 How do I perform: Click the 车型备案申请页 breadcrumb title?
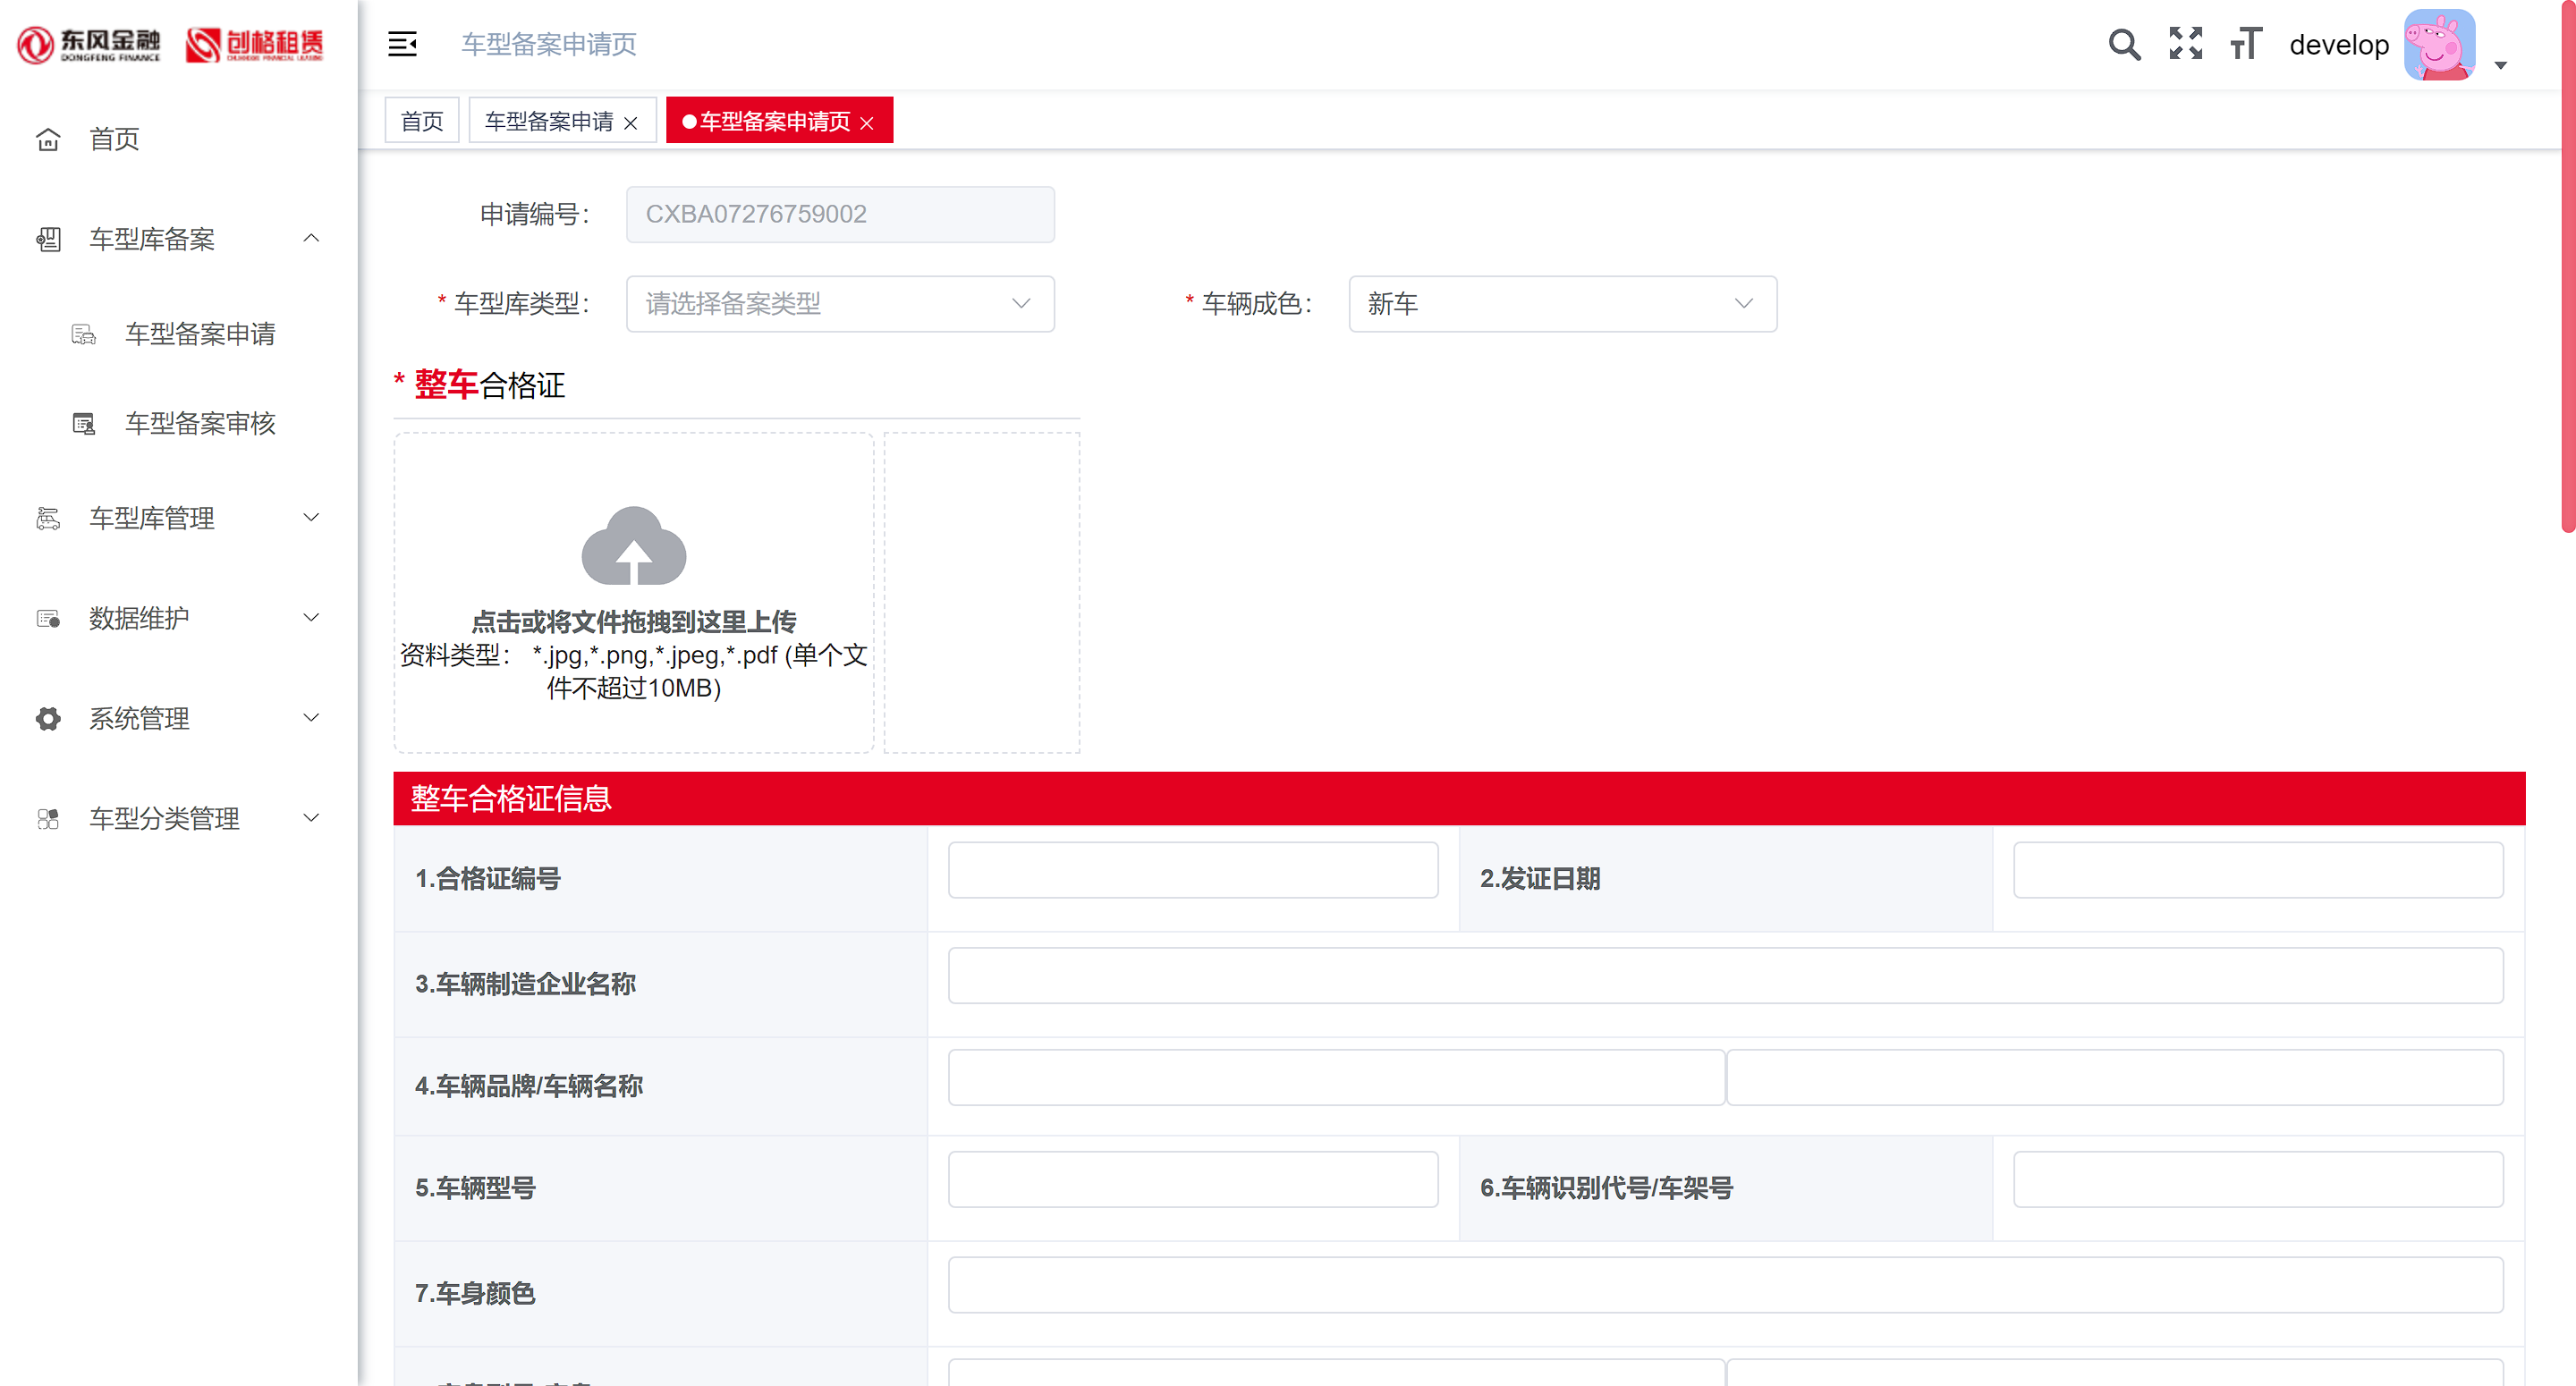click(548, 44)
